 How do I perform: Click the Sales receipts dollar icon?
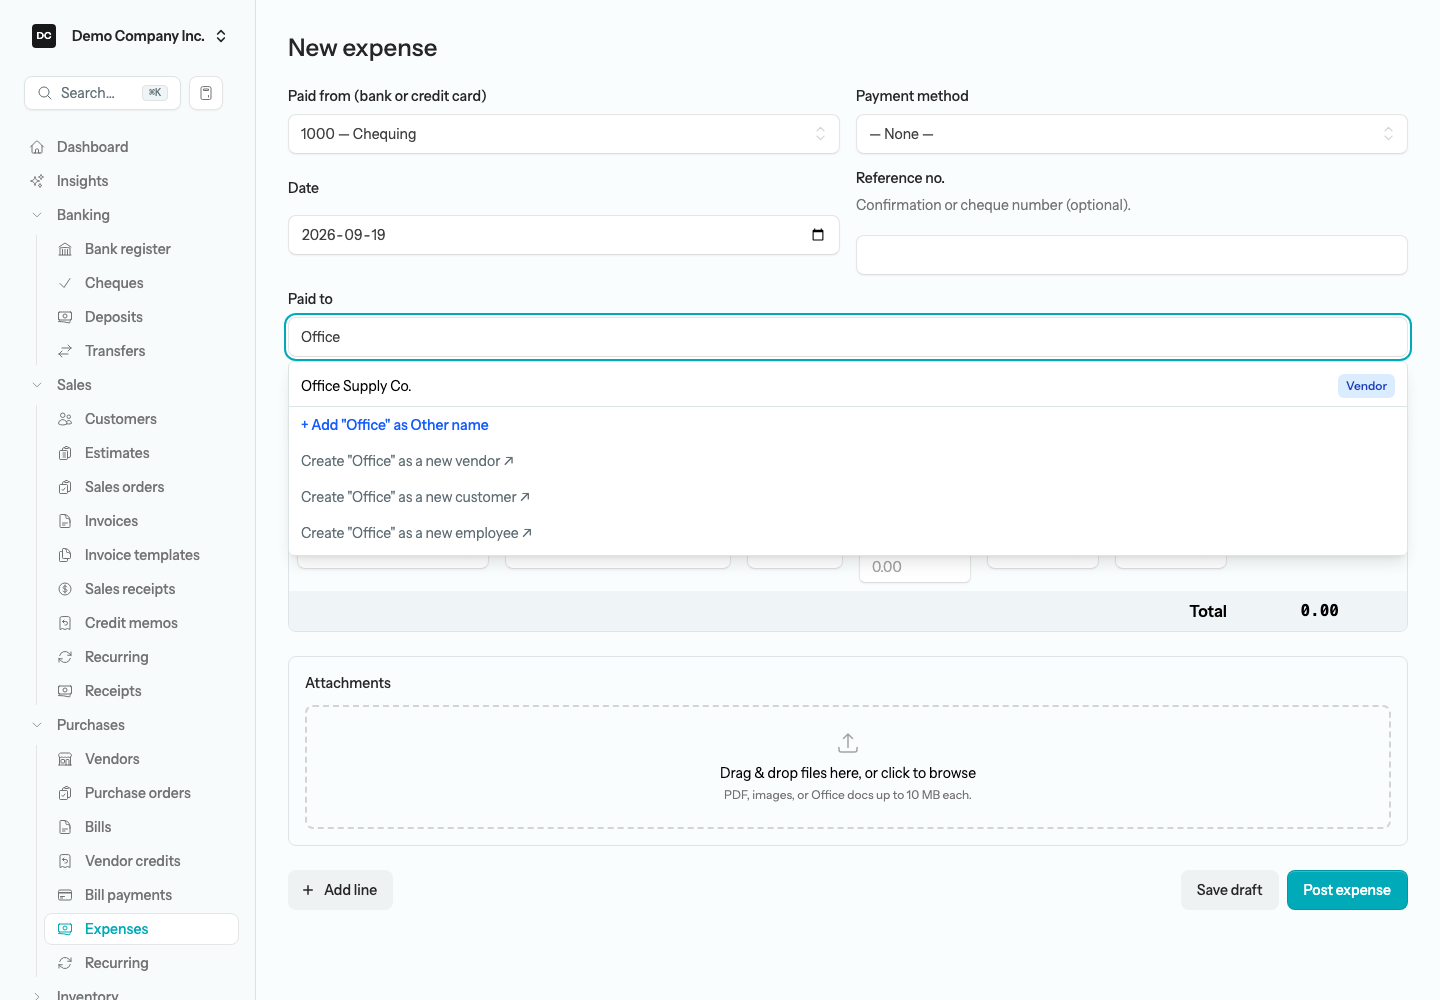[65, 589]
